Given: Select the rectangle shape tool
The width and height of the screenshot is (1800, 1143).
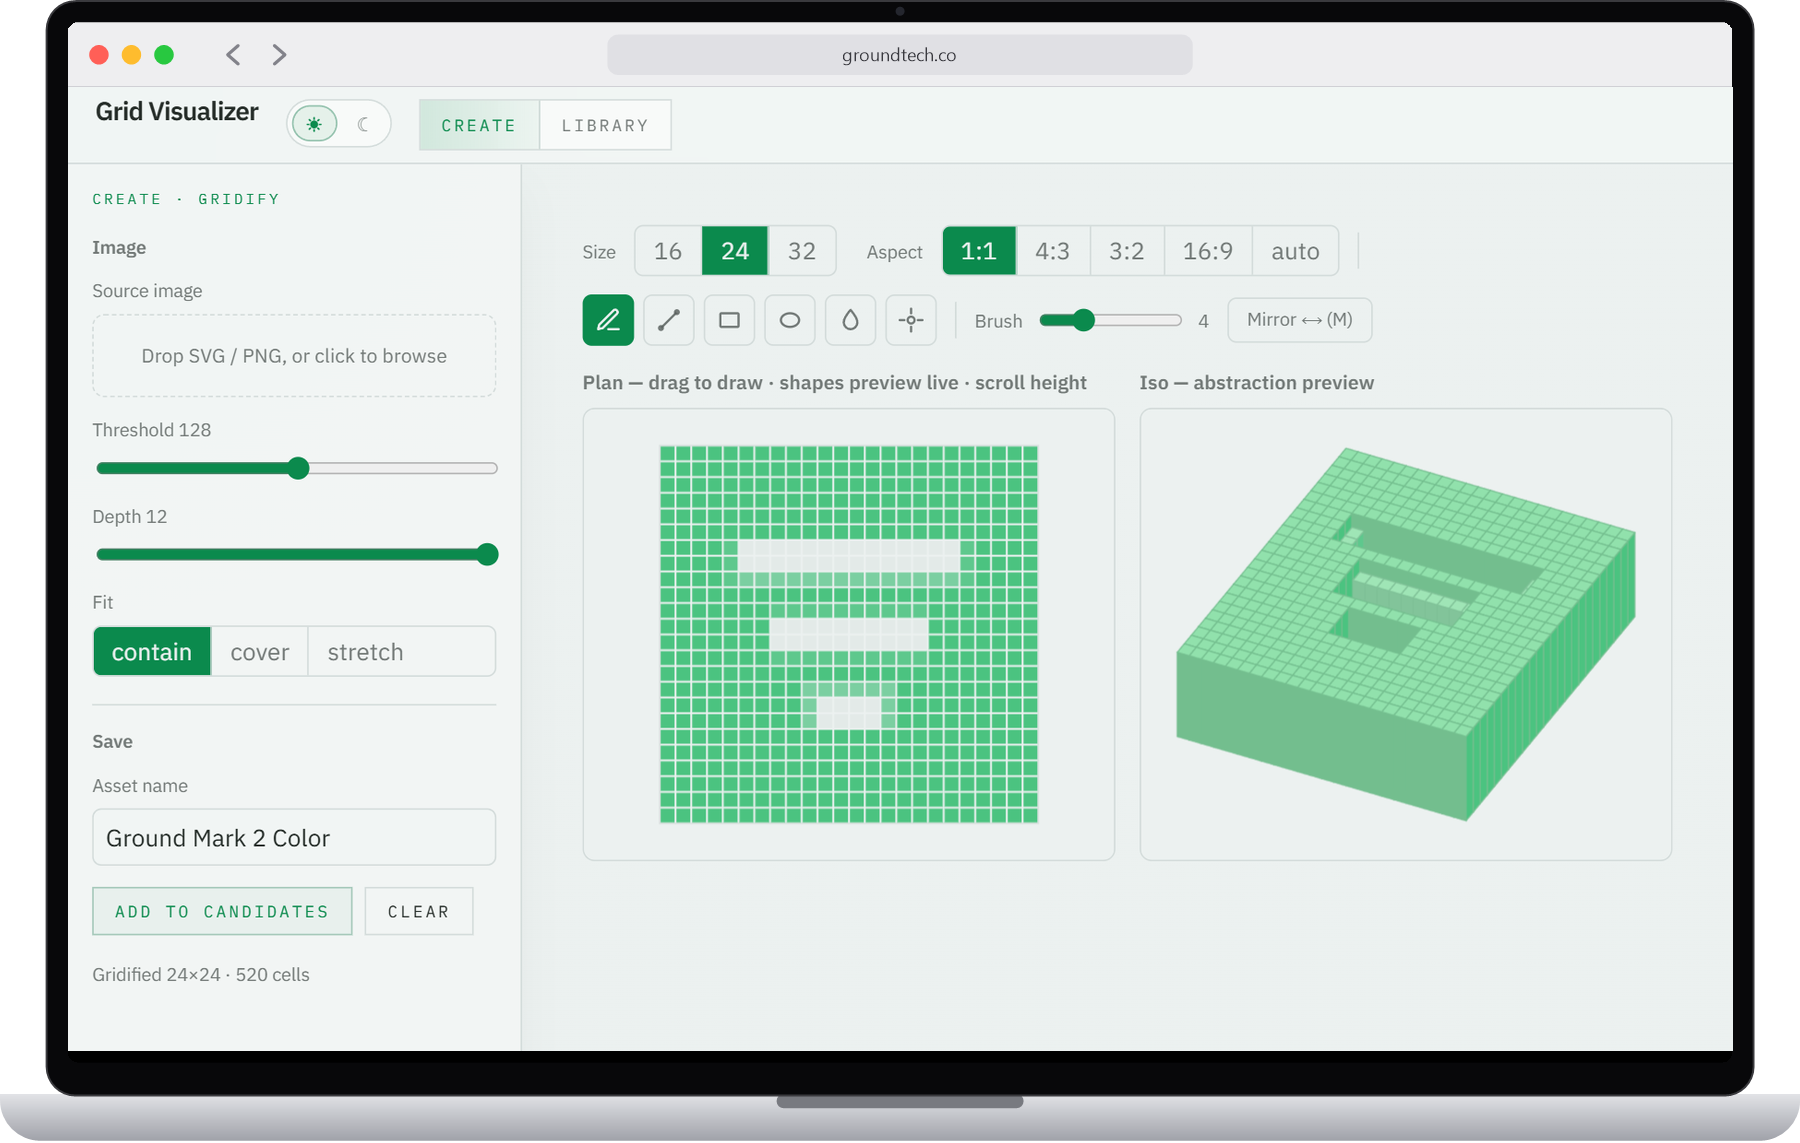Looking at the screenshot, I should [x=729, y=320].
